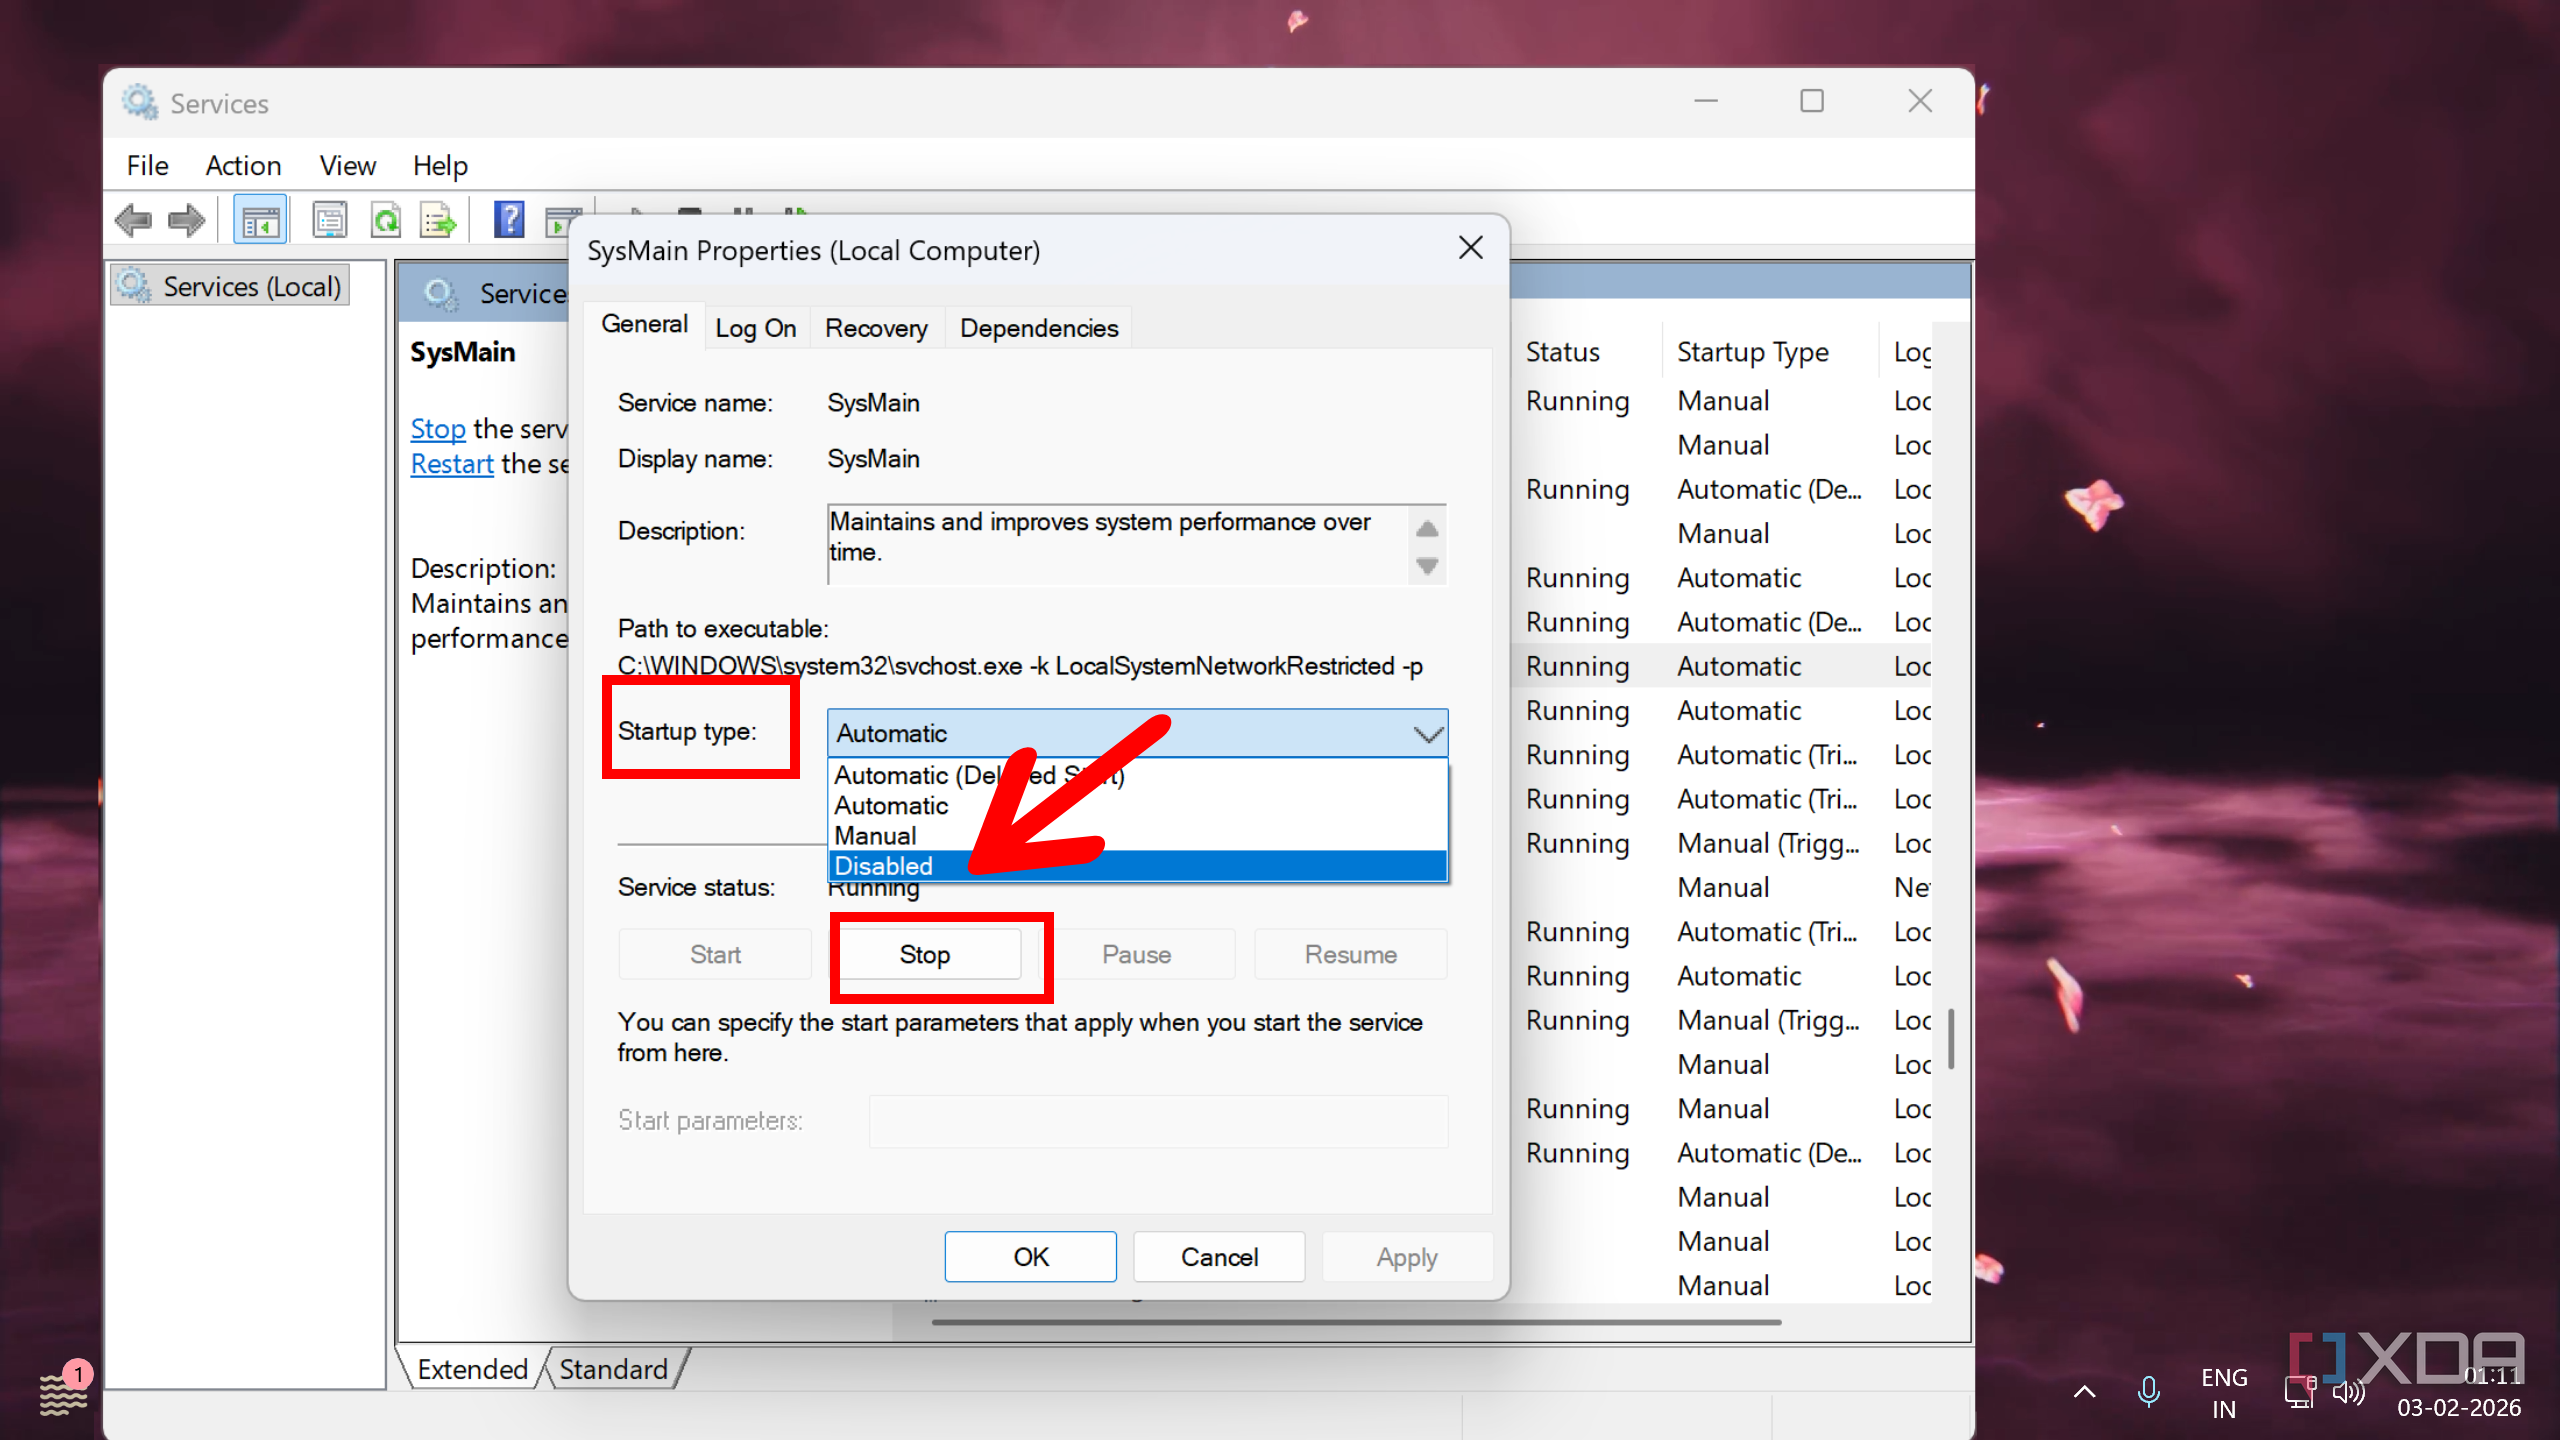Image resolution: width=2560 pixels, height=1440 pixels.
Task: Click the Restart service link
Action: (x=452, y=464)
